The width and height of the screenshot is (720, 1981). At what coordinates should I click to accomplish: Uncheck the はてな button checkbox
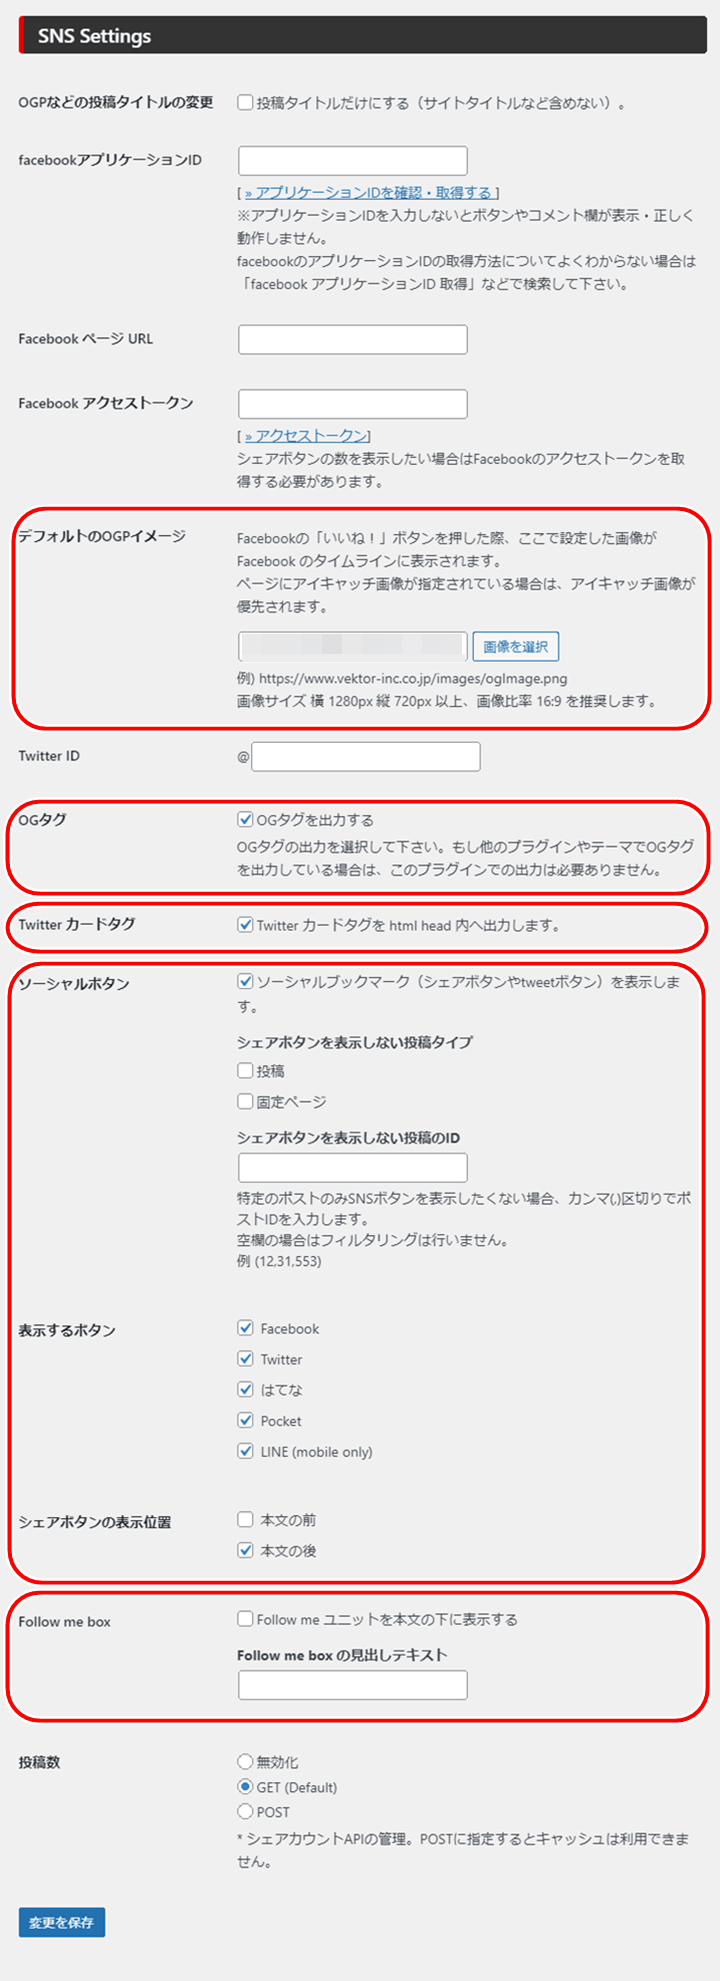[x=245, y=1390]
